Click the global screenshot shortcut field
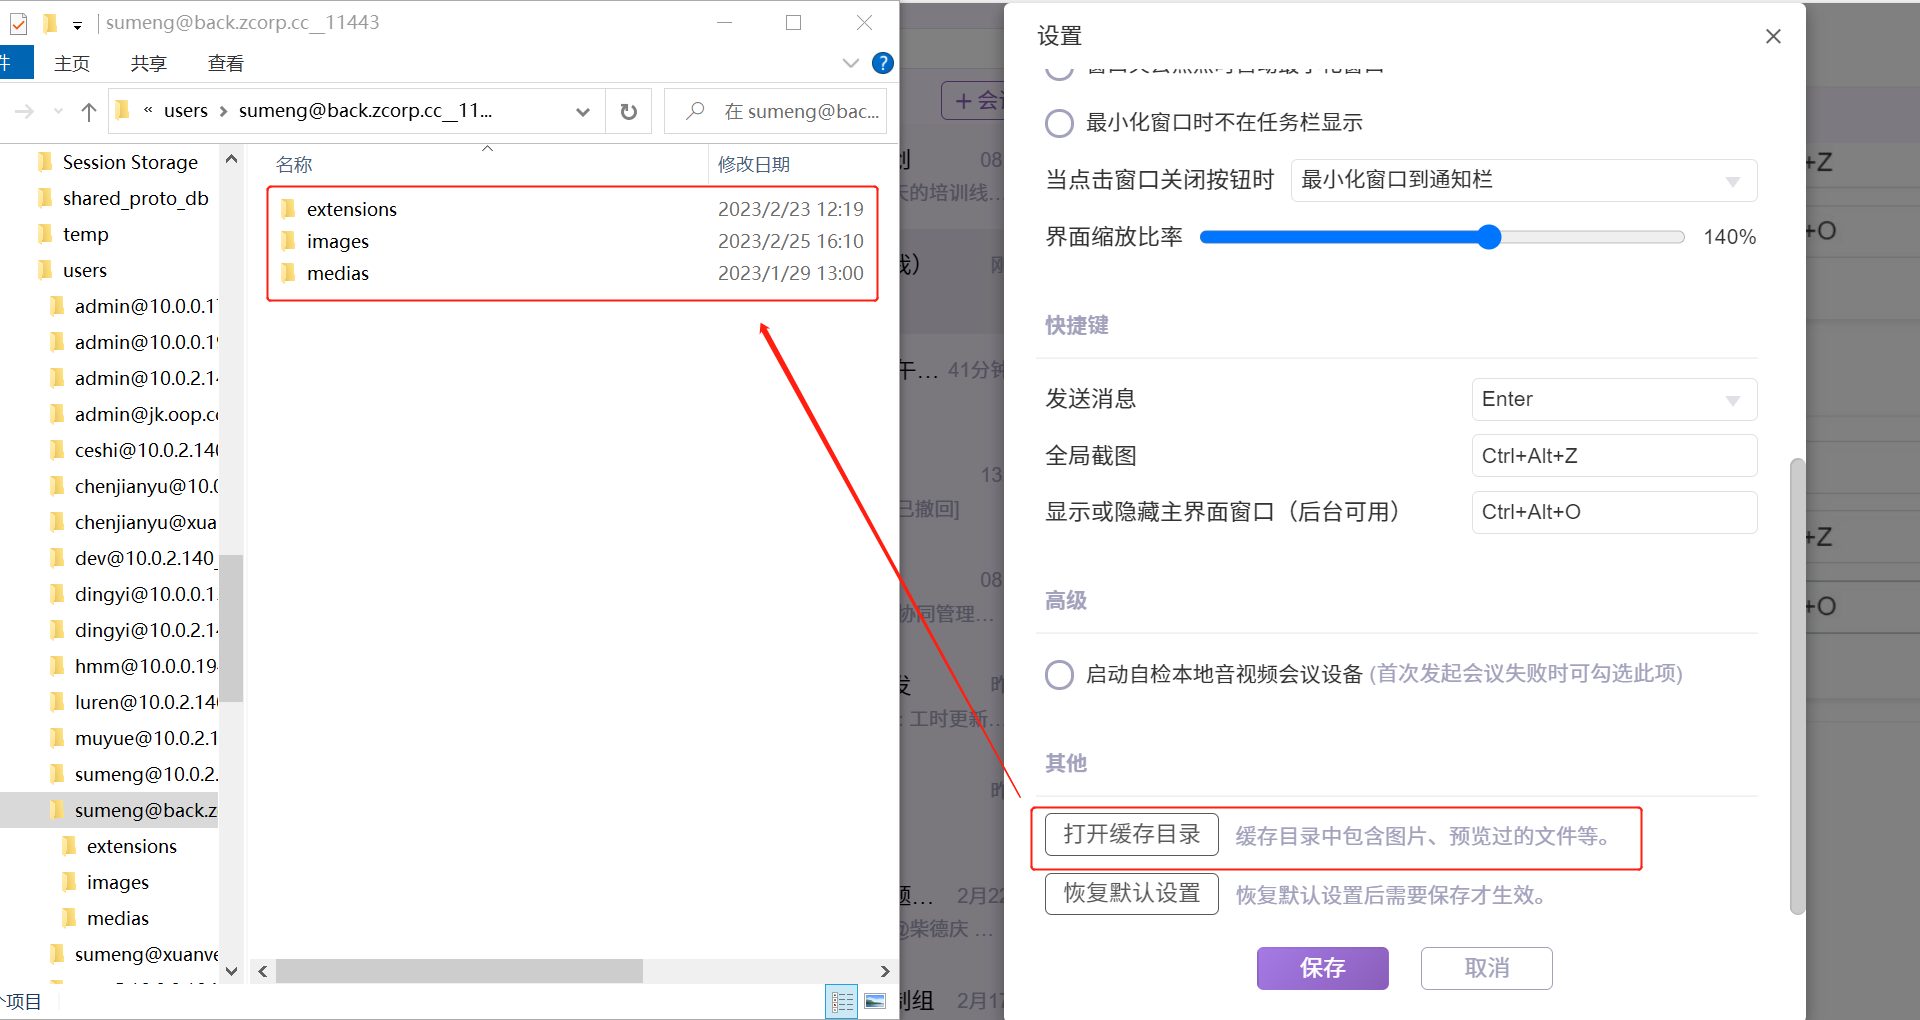This screenshot has width=1920, height=1020. pyautogui.click(x=1613, y=456)
